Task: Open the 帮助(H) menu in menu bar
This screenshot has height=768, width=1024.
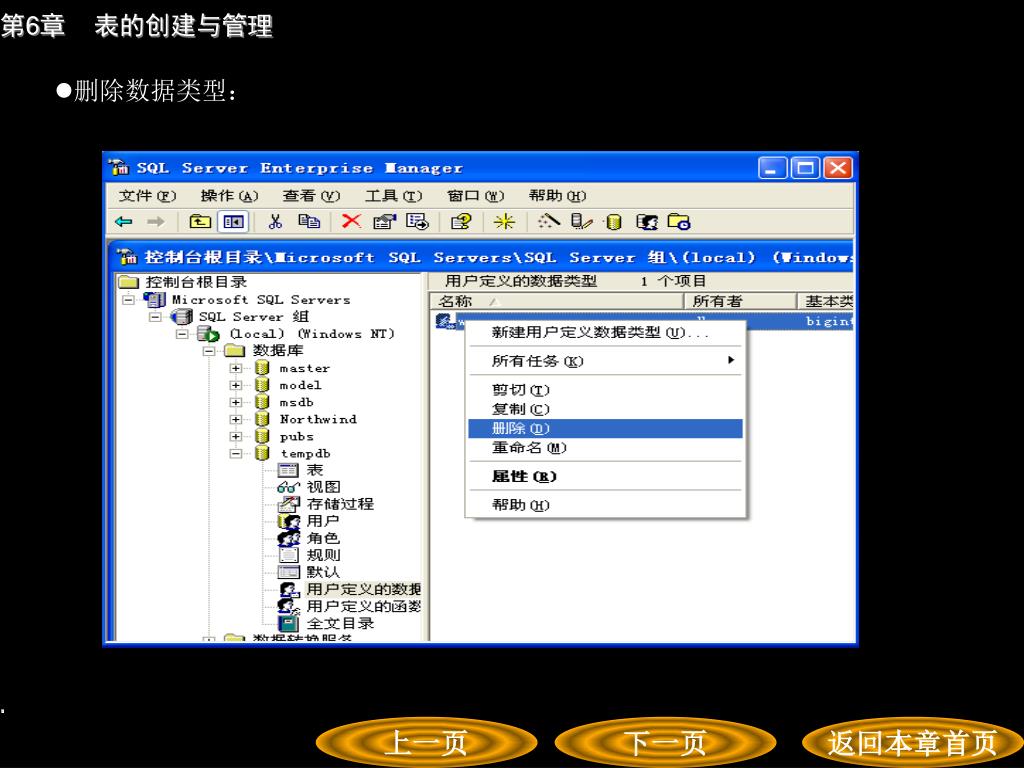Action: [558, 195]
